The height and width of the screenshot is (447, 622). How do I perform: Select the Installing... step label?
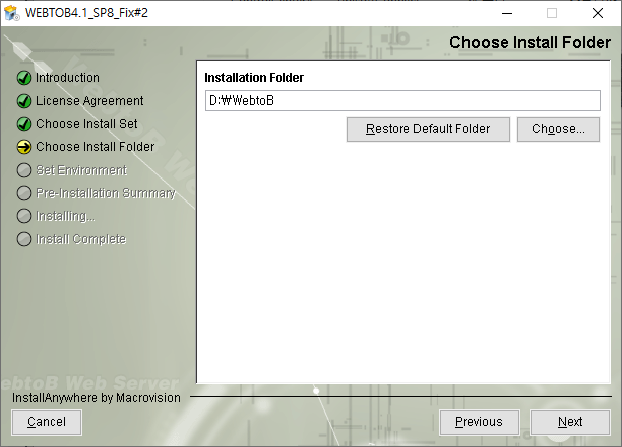click(66, 216)
